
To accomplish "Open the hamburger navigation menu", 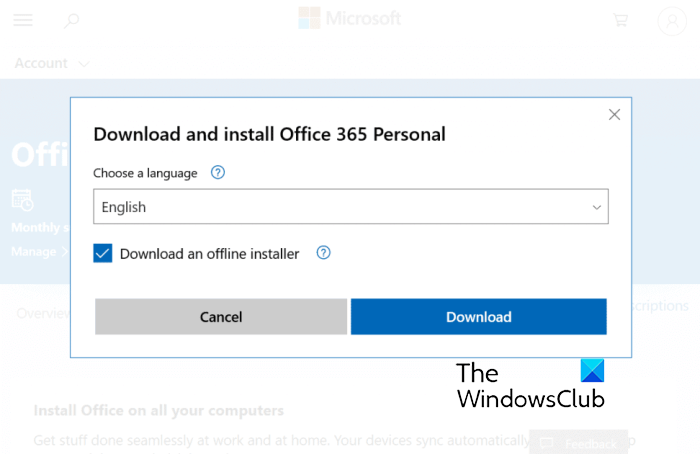I will (x=22, y=20).
